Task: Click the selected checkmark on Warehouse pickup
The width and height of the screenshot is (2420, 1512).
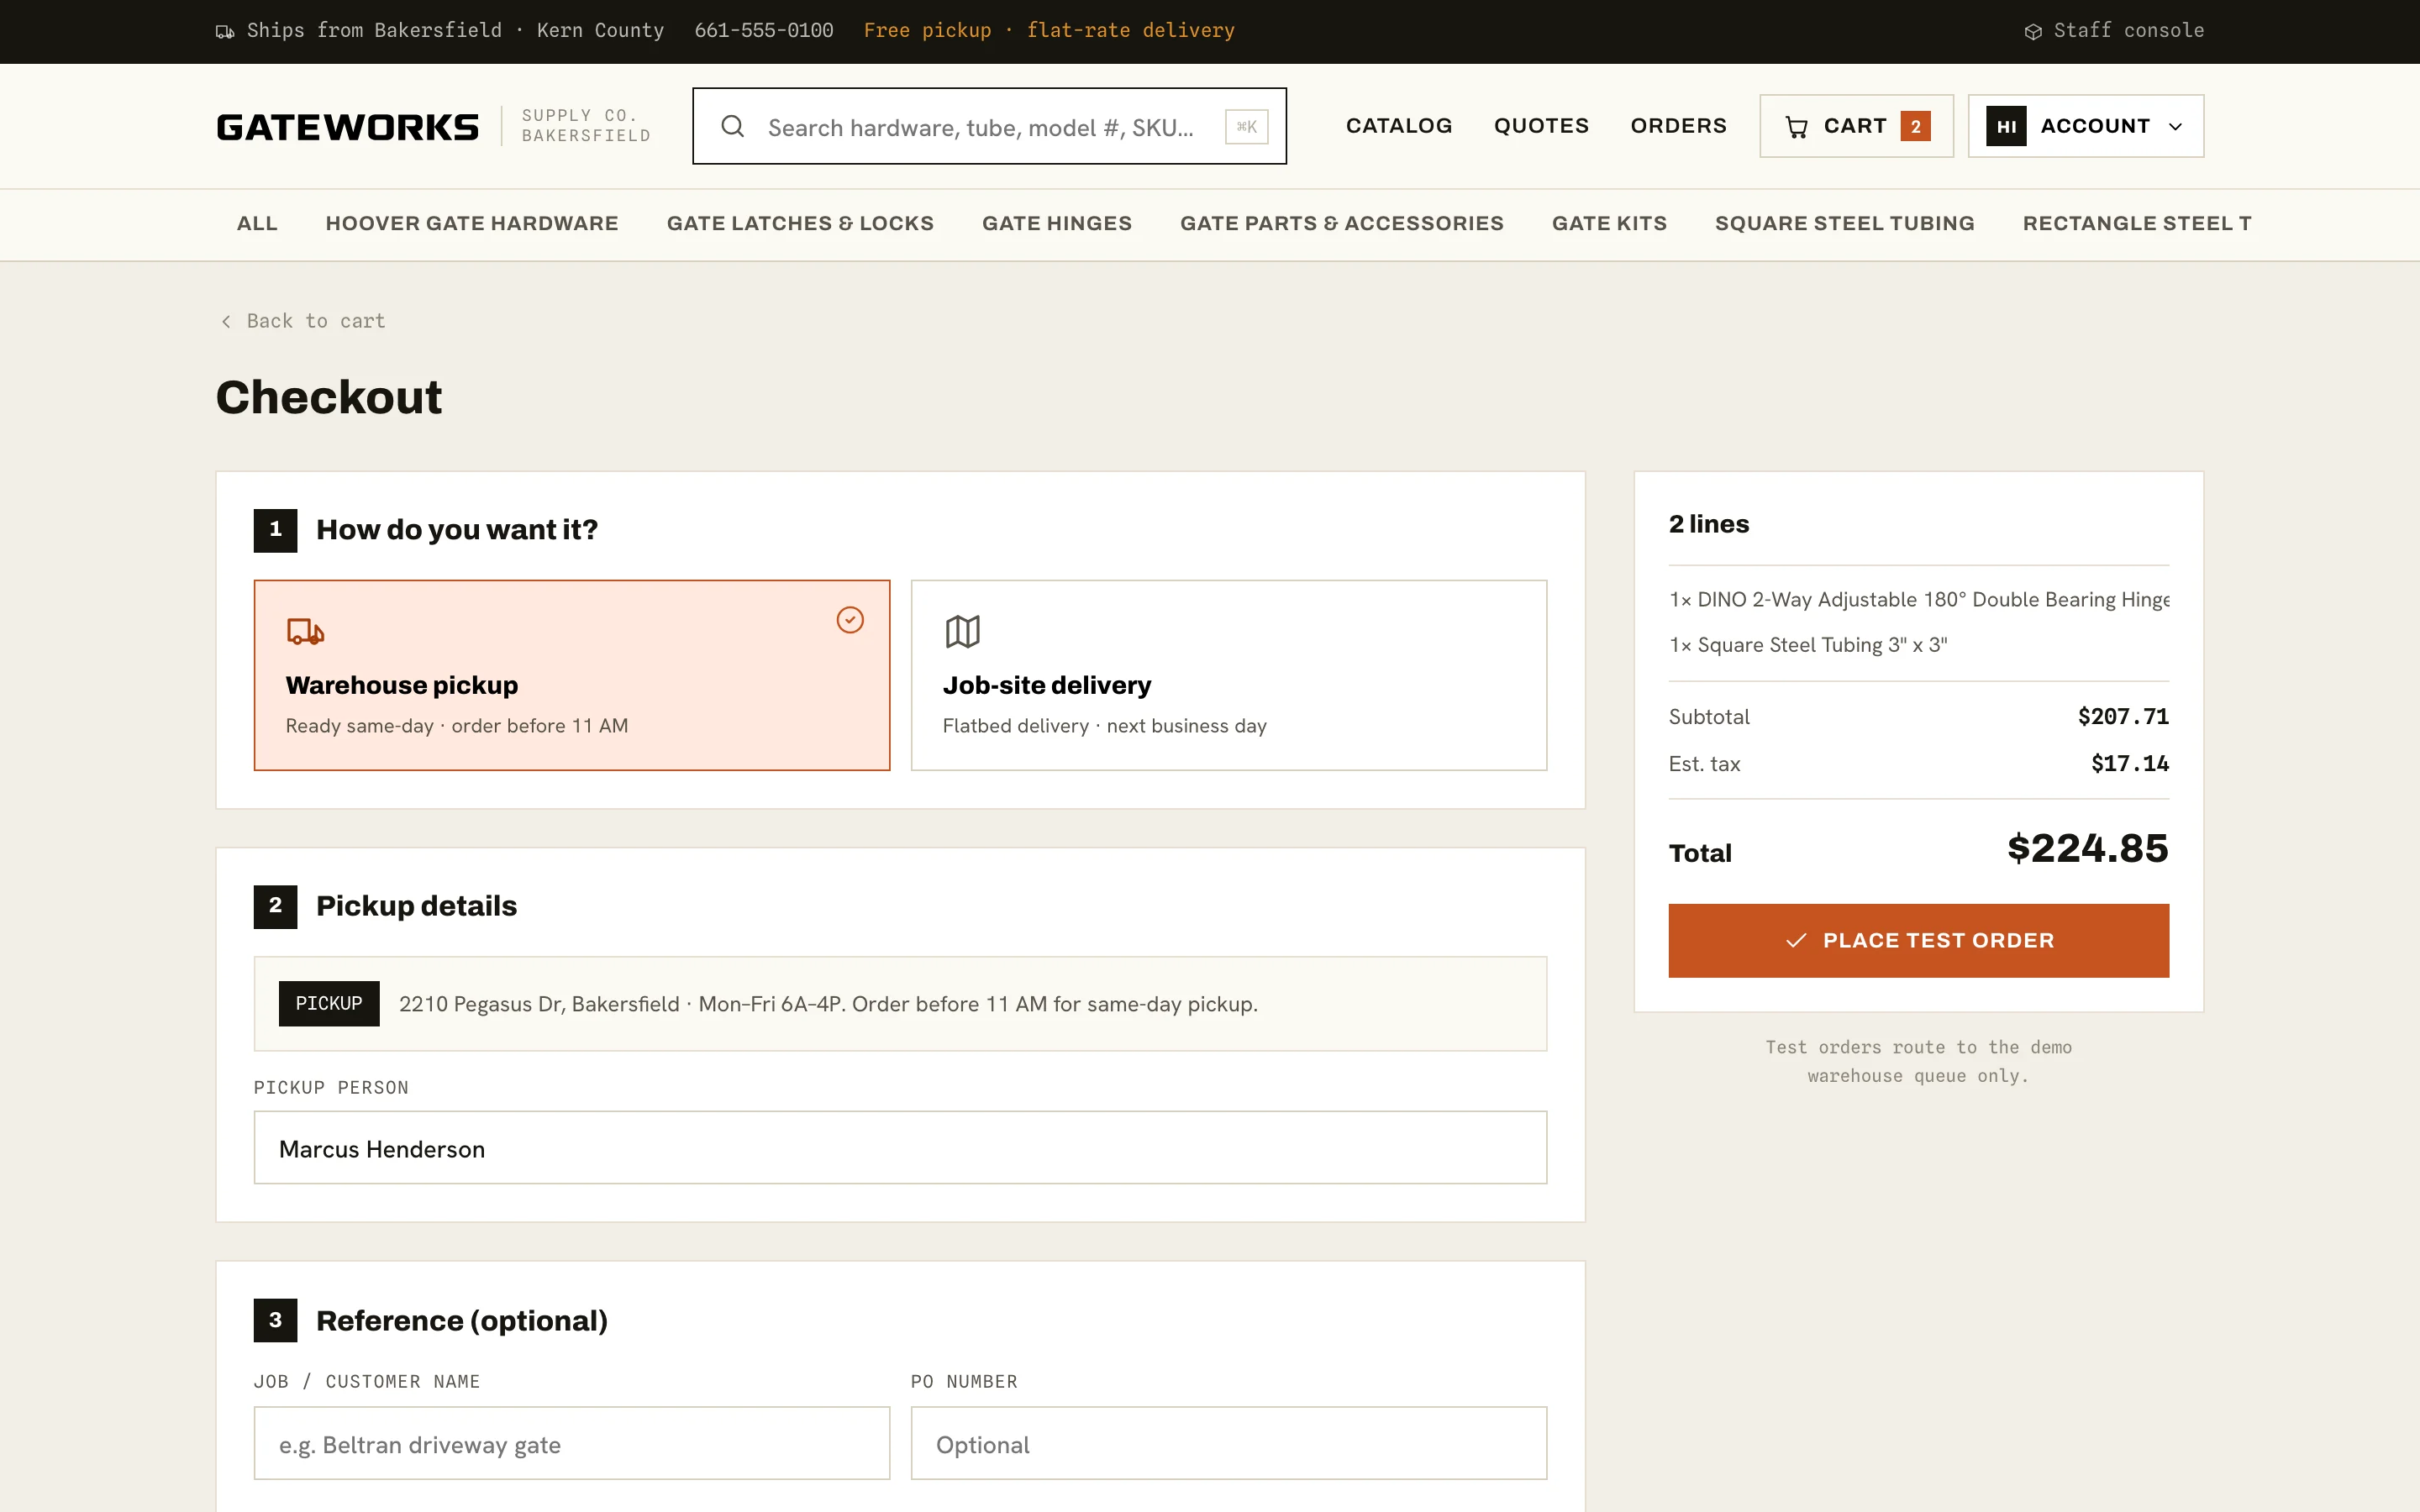Action: [850, 620]
